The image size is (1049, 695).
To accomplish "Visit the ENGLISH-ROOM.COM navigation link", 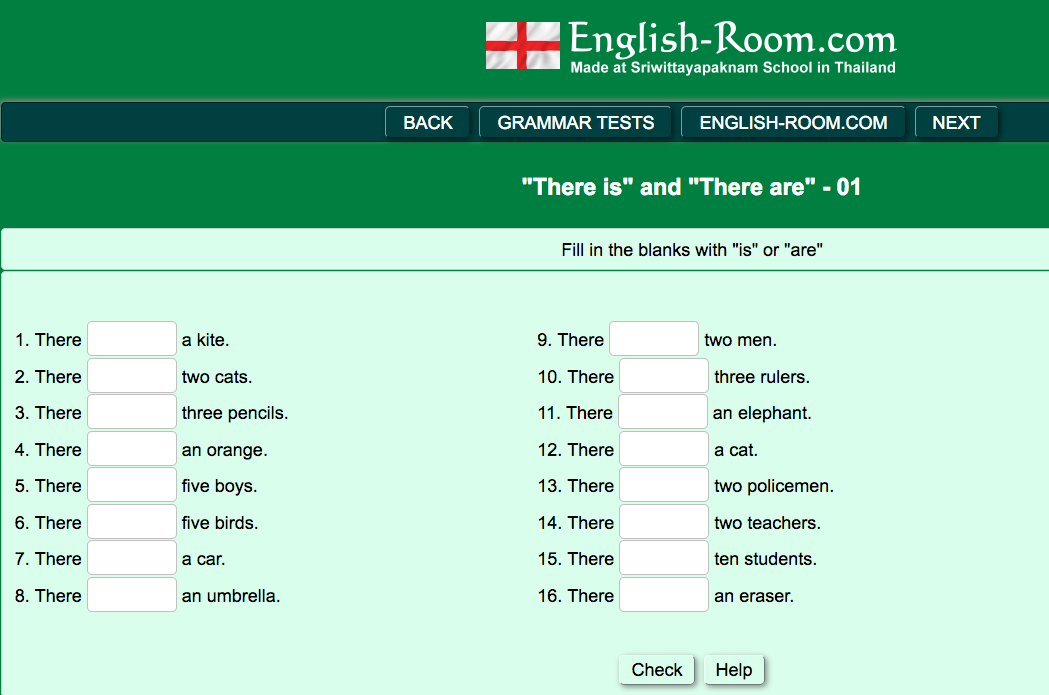I will (x=793, y=122).
